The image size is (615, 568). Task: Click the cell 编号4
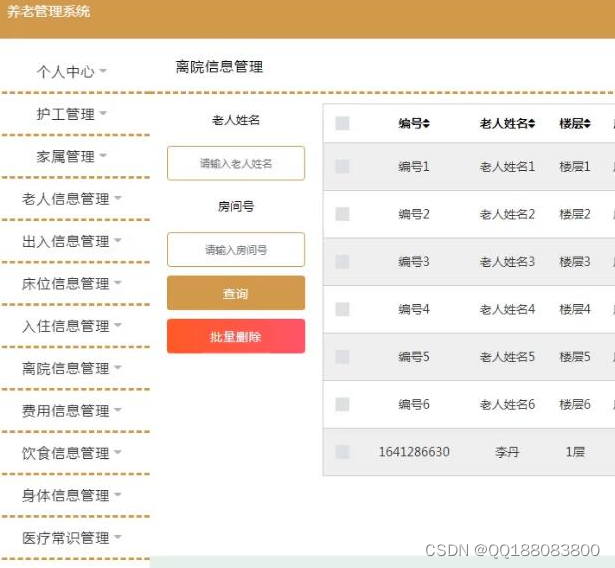pos(414,309)
